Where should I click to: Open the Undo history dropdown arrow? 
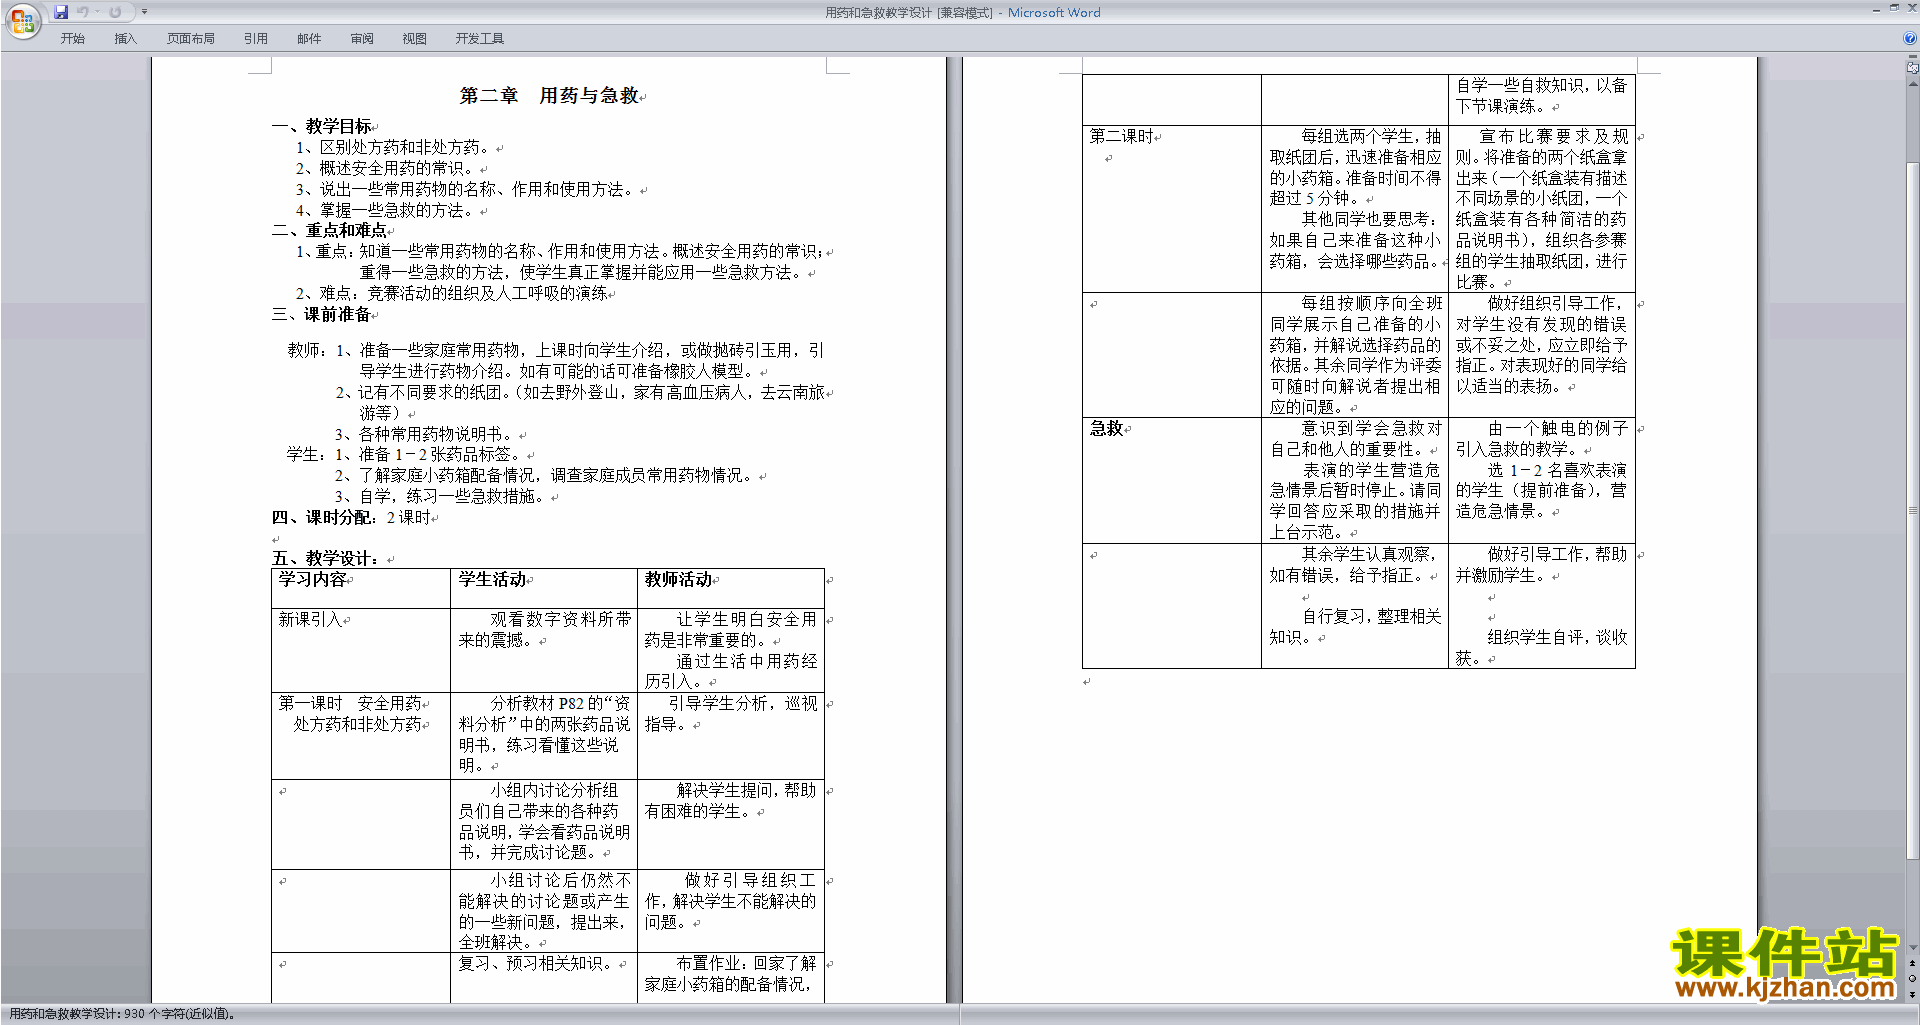tap(97, 12)
